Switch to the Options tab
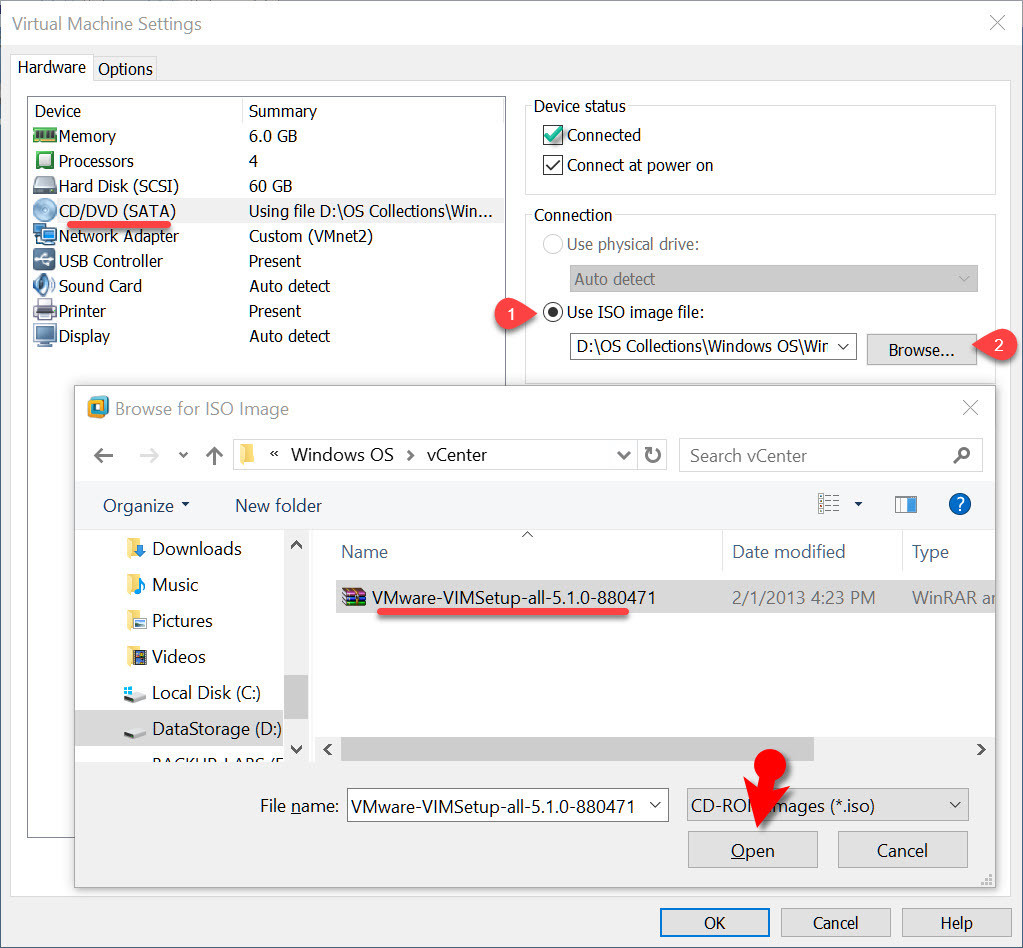Image resolution: width=1023 pixels, height=948 pixels. (x=125, y=69)
